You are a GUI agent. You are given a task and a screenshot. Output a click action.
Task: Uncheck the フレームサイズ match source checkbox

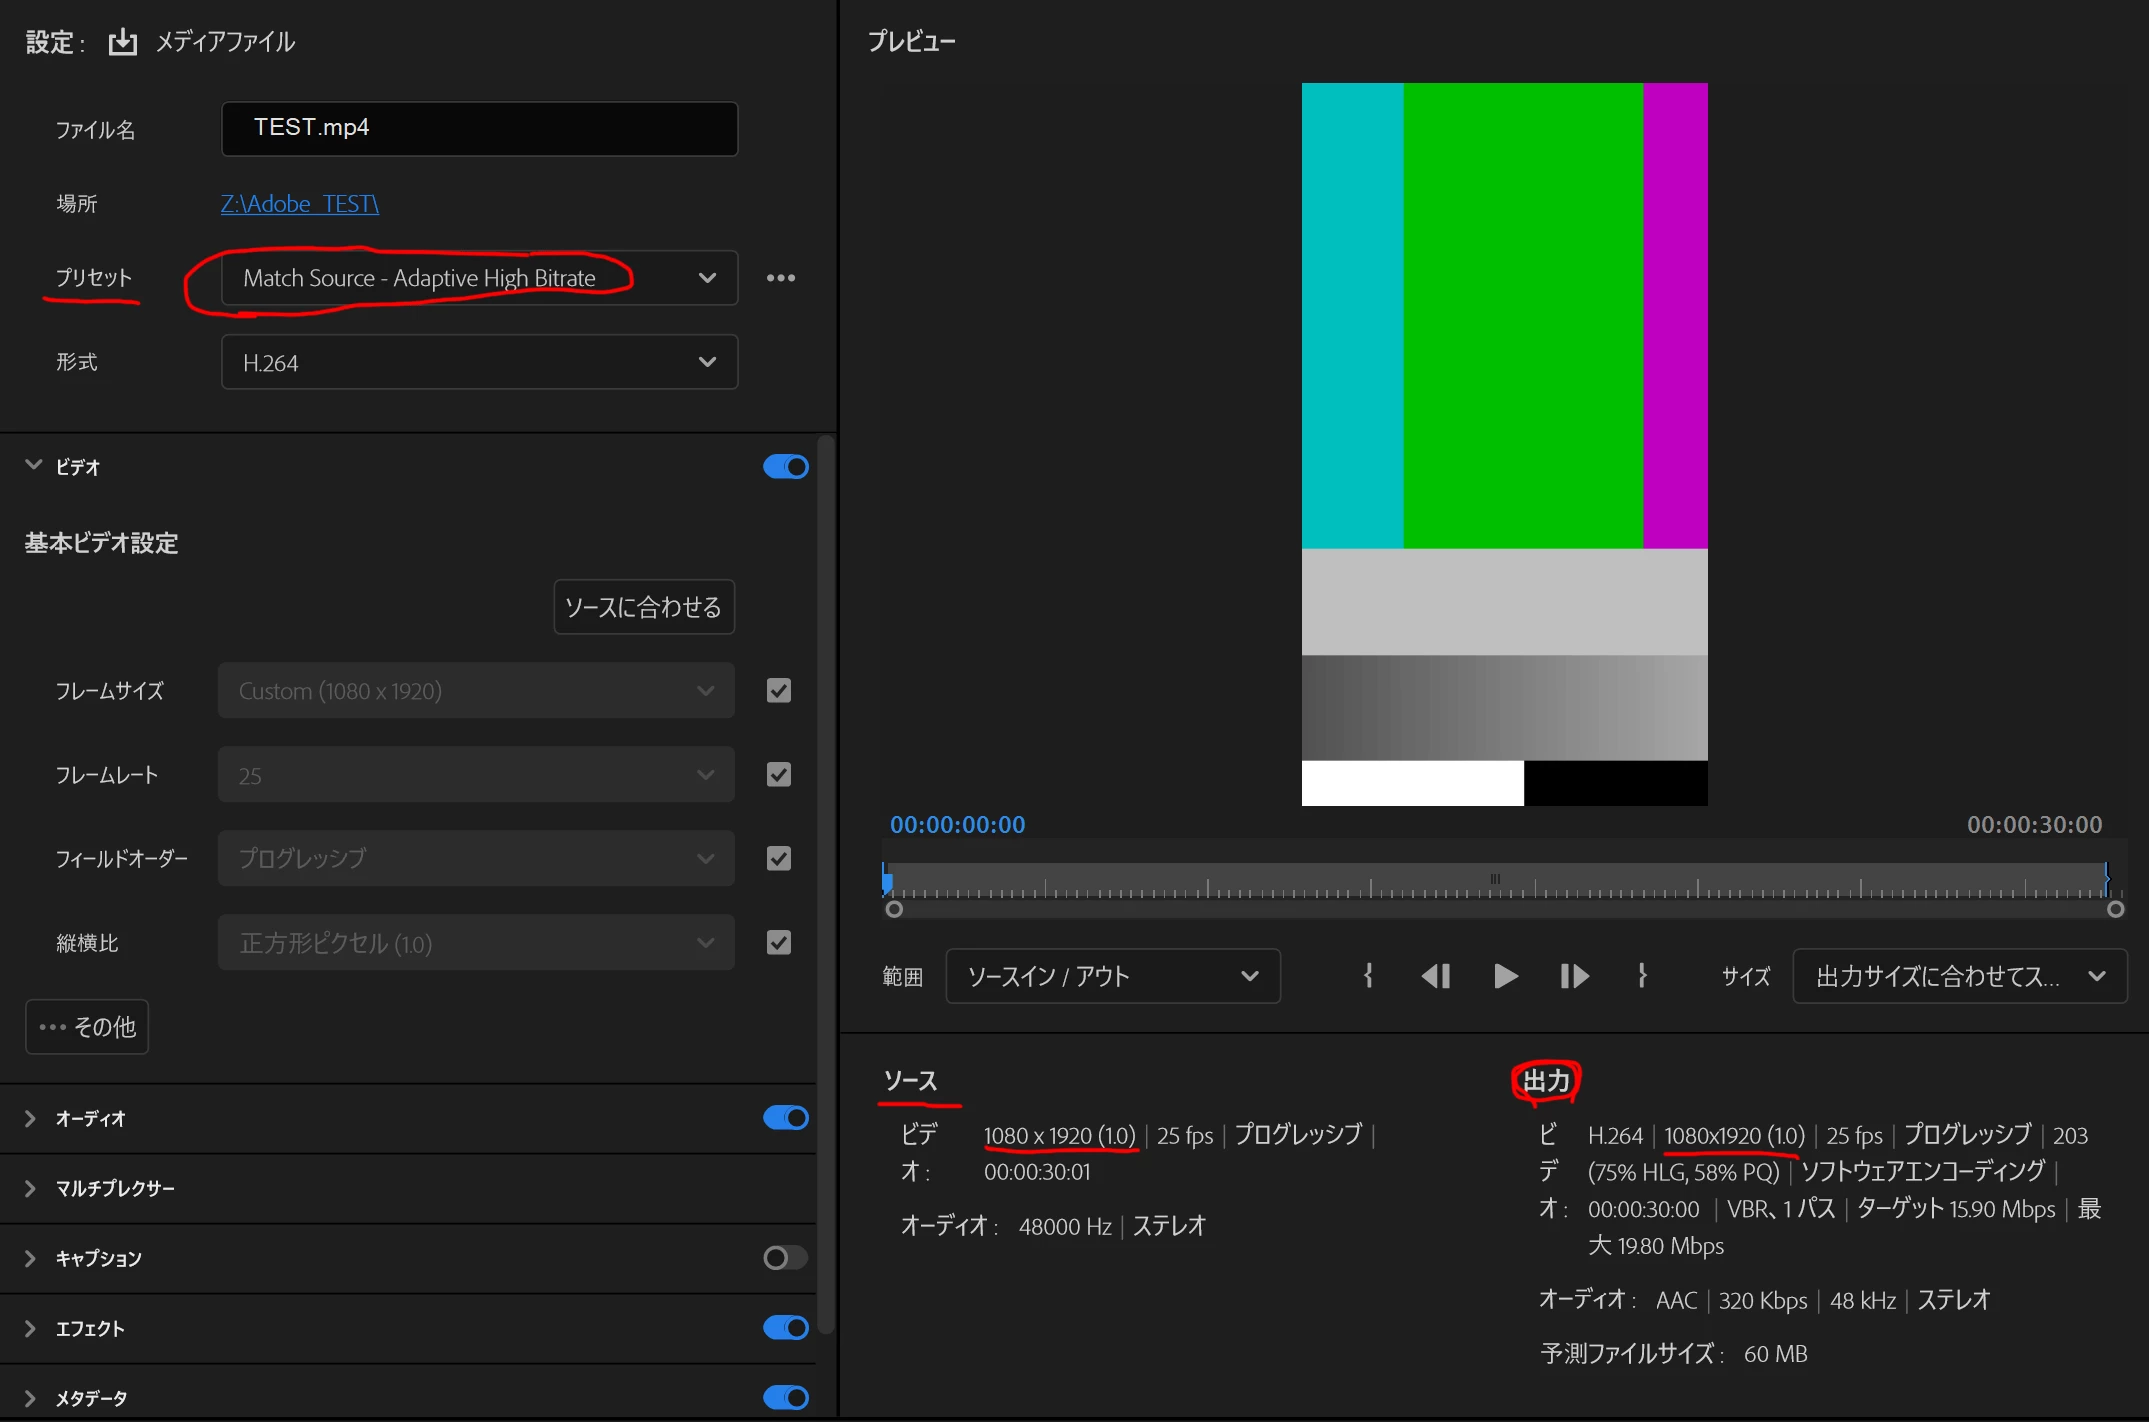(x=778, y=691)
